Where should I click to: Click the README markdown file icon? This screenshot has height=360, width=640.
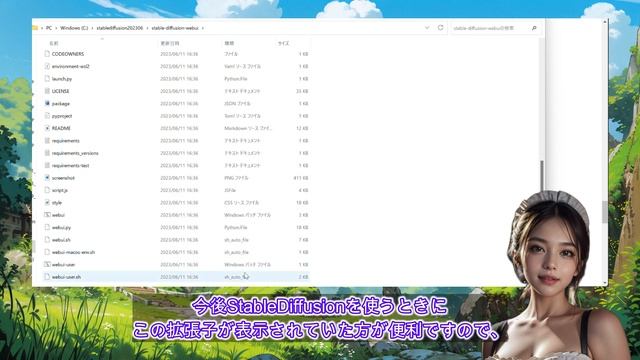tap(47, 128)
